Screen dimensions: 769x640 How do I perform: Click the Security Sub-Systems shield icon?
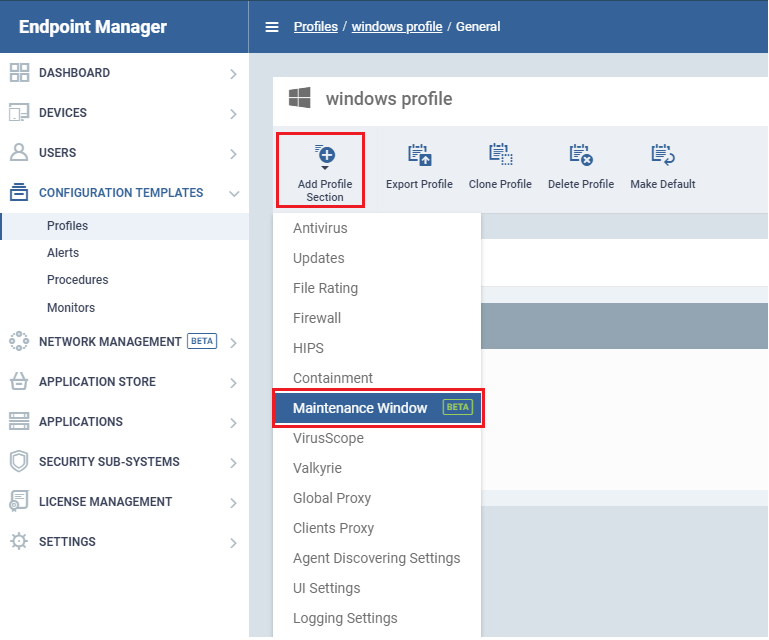pyautogui.click(x=19, y=461)
